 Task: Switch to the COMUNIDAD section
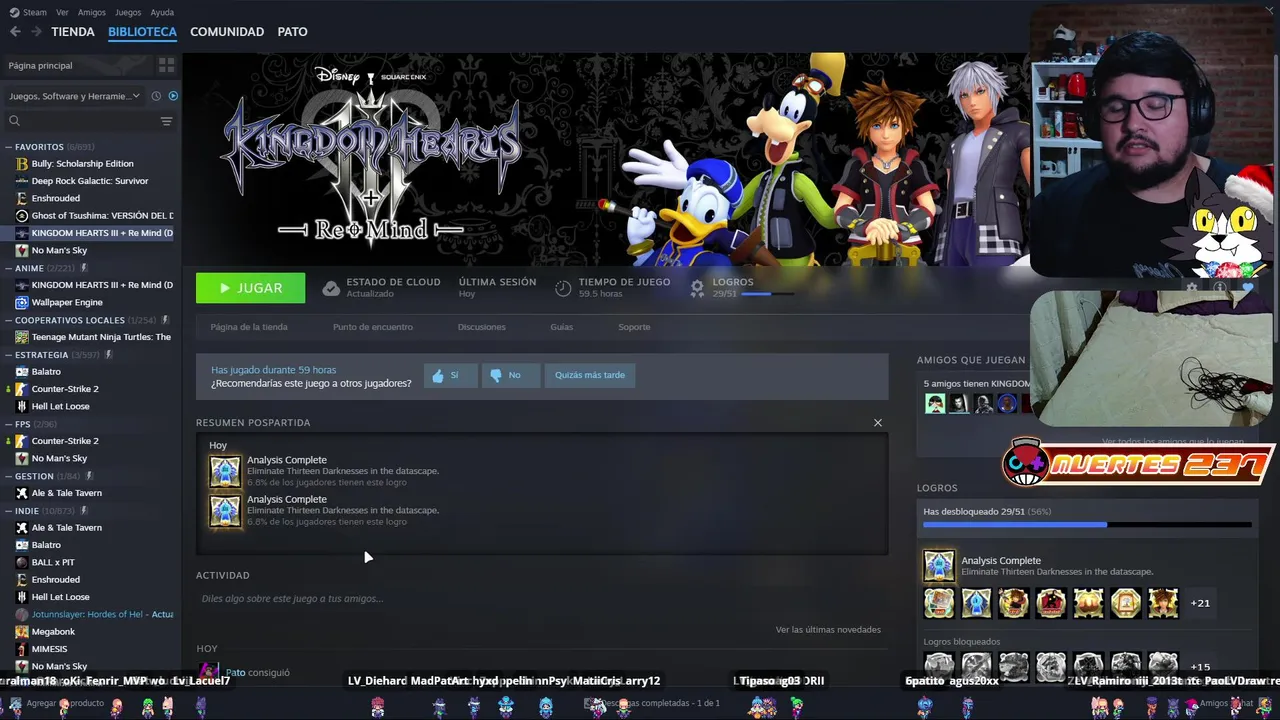(x=227, y=32)
